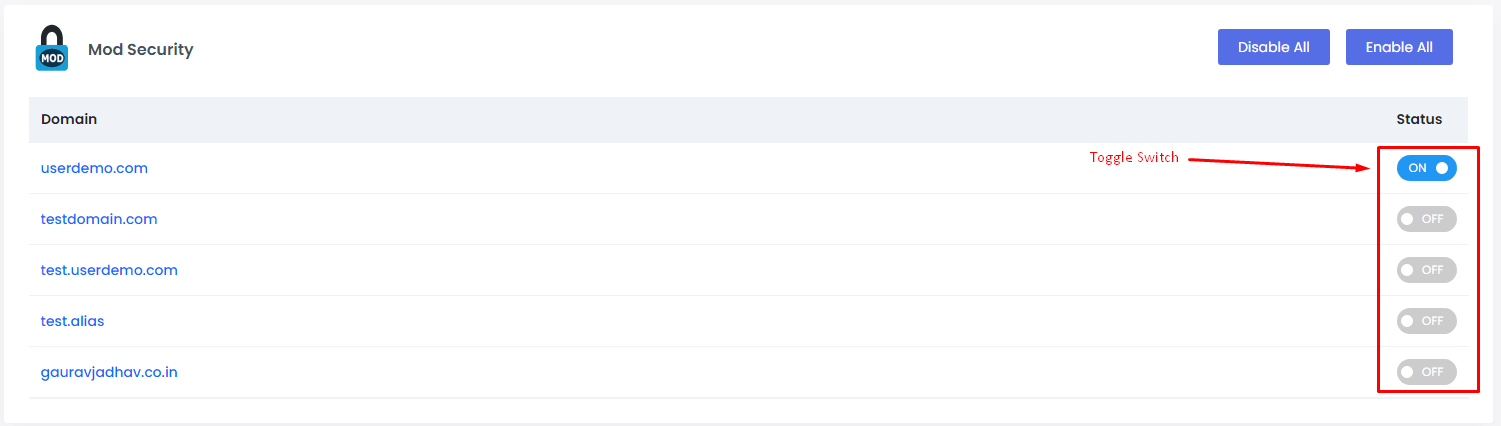Turn off the userdemo.com ON toggle

coord(1426,168)
